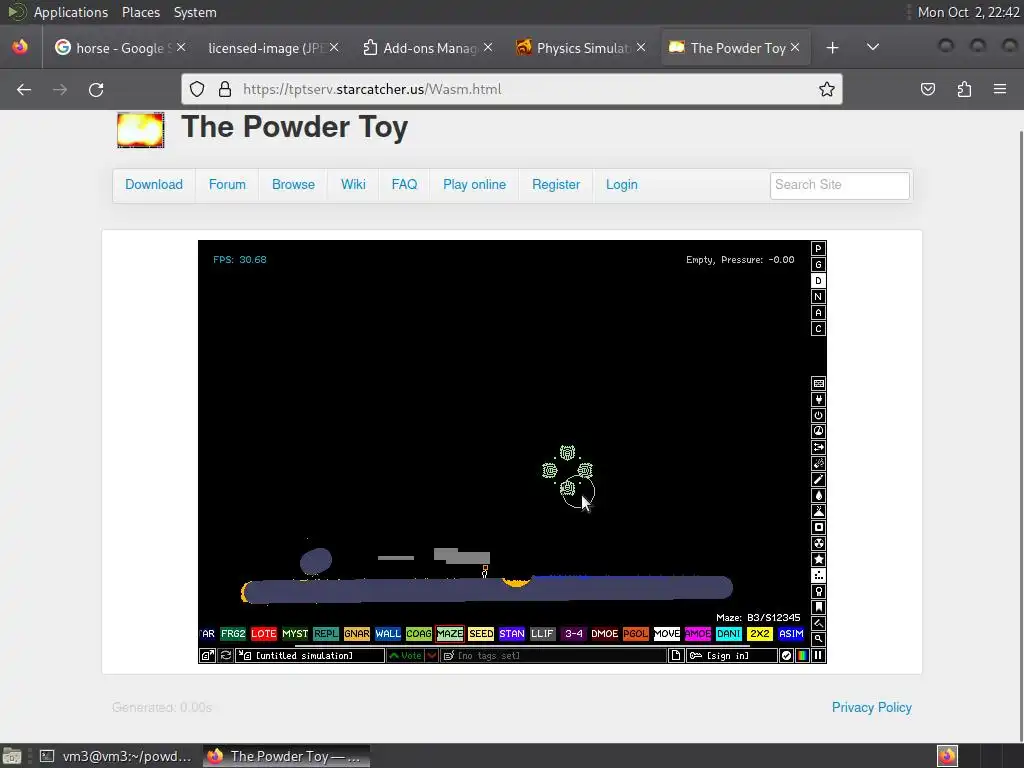Toggle the P quick option

pos(818,249)
